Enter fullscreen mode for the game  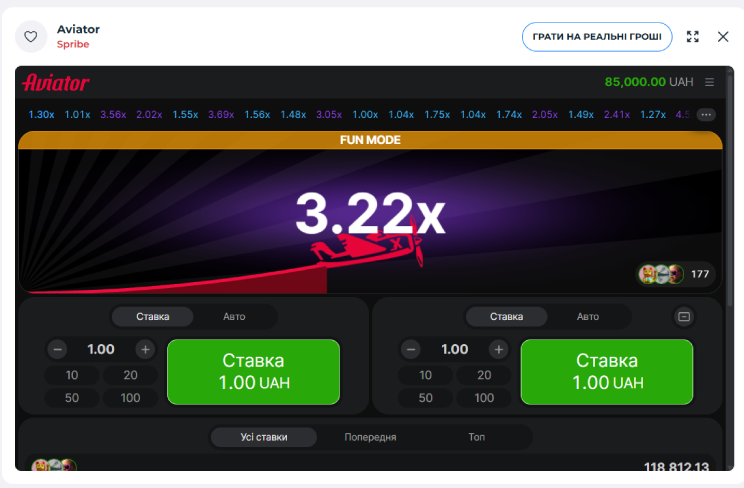(x=692, y=37)
